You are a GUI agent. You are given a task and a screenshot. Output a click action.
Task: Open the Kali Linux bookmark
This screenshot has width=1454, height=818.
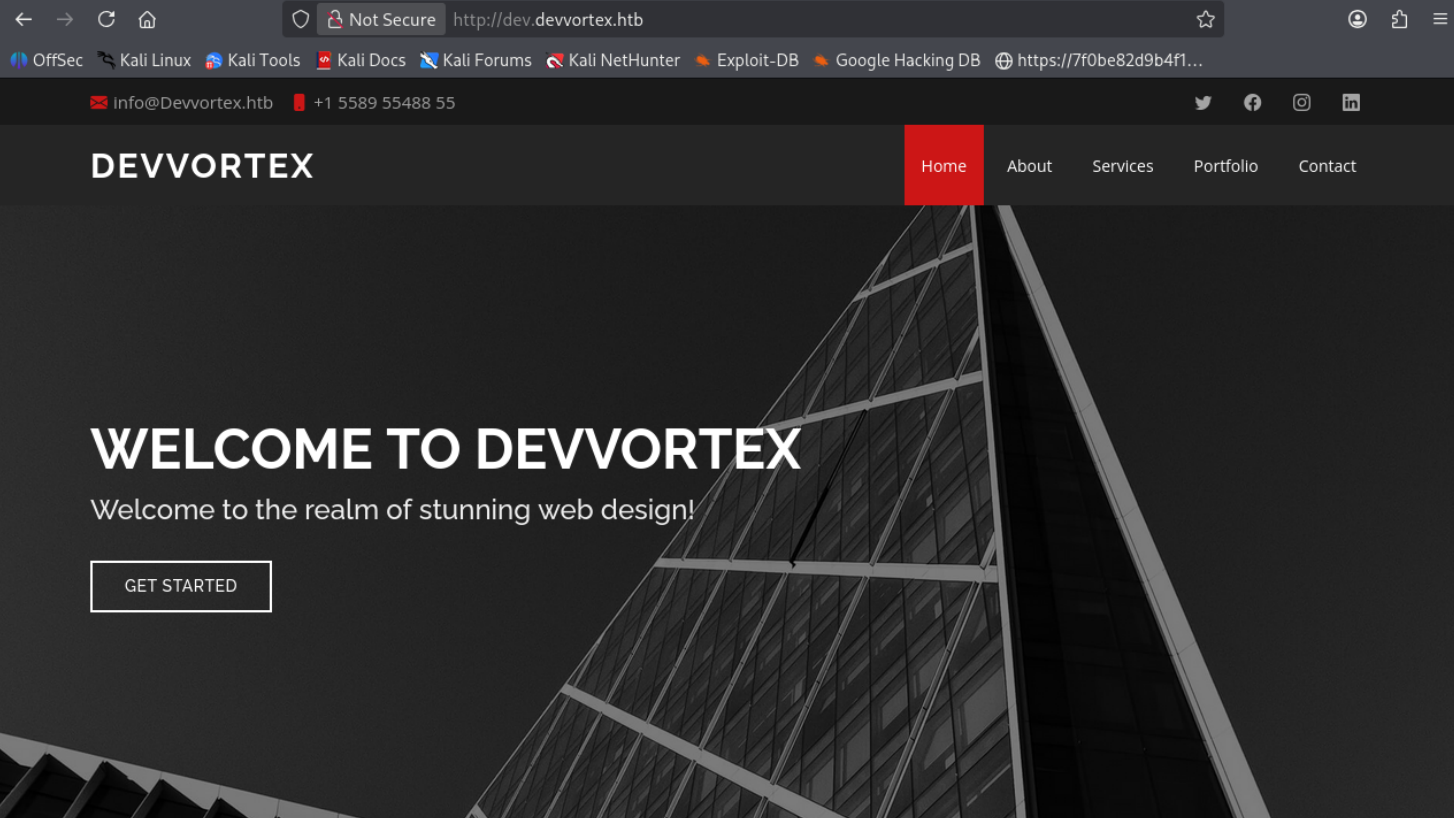(144, 60)
